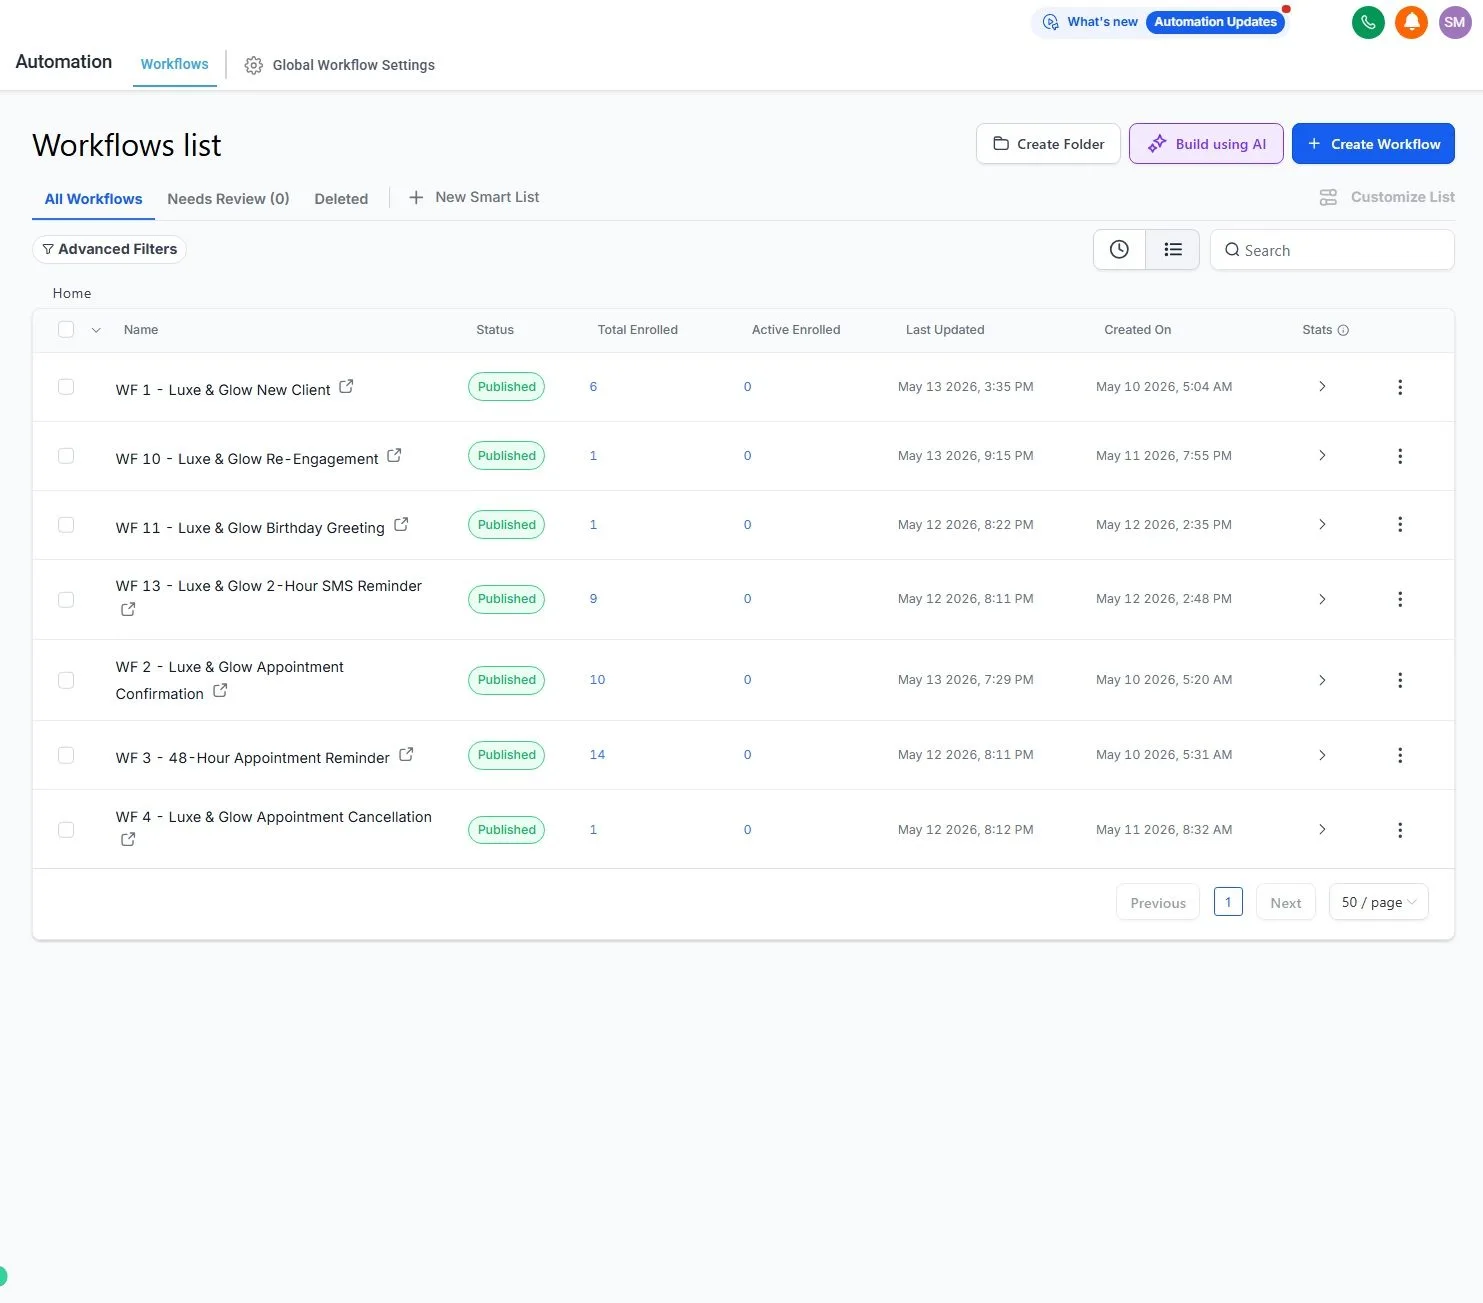Select checkbox for WF 3 48-Hour Reminder
Viewport: 1483px width, 1303px height.
(x=66, y=755)
